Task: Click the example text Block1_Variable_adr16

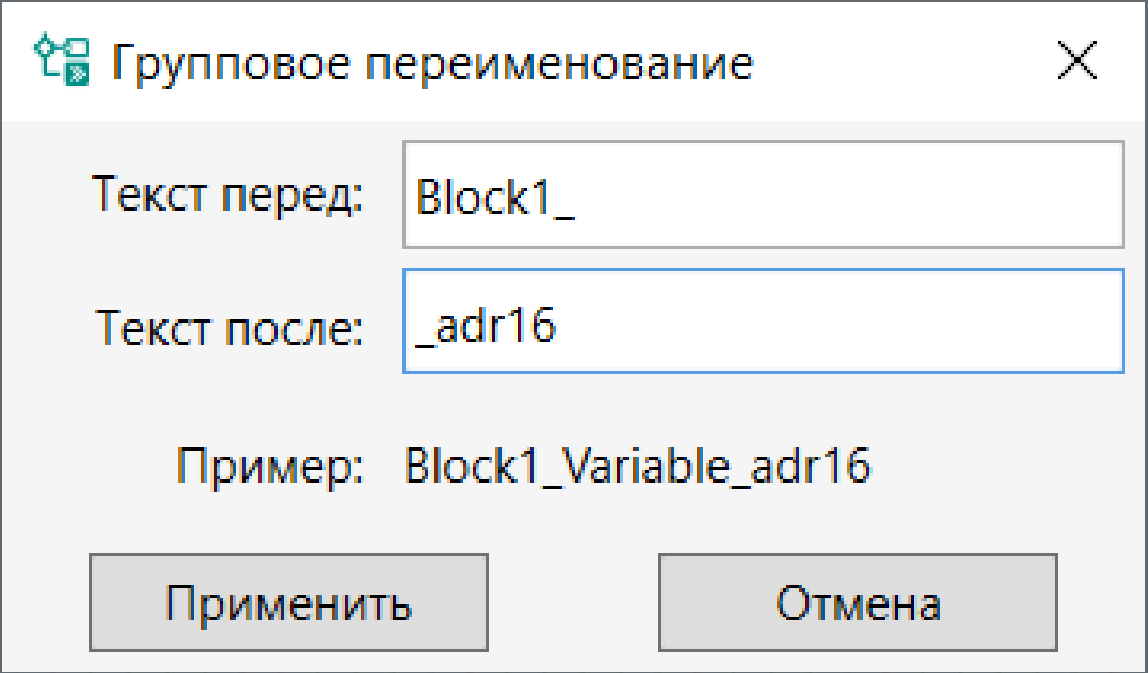Action: [638, 465]
